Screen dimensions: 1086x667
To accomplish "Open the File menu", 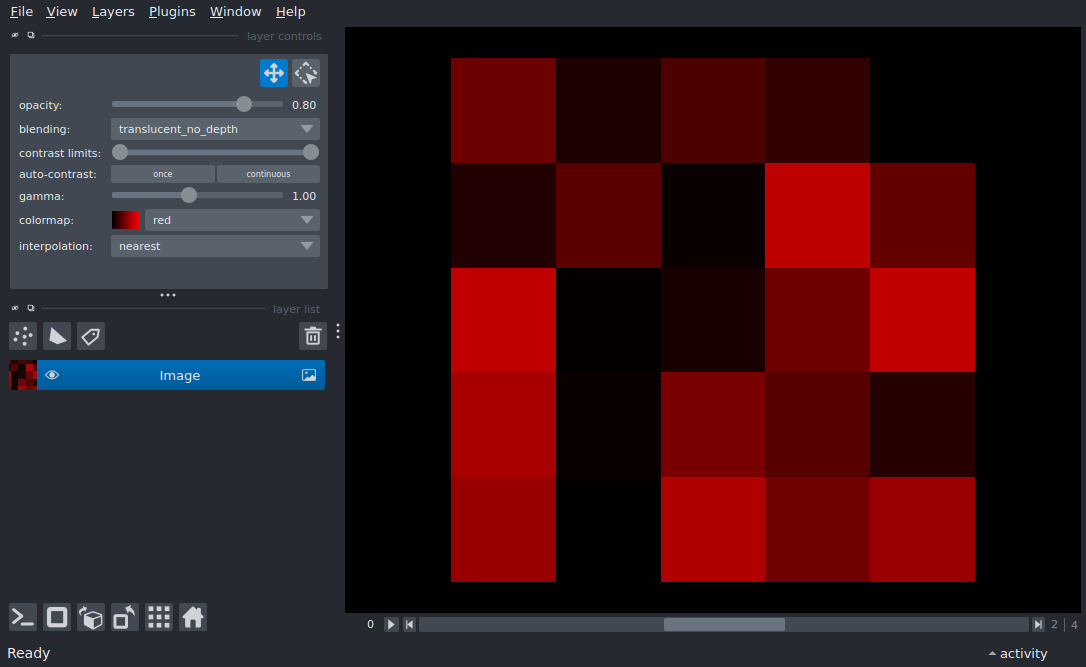I will (x=21, y=12).
